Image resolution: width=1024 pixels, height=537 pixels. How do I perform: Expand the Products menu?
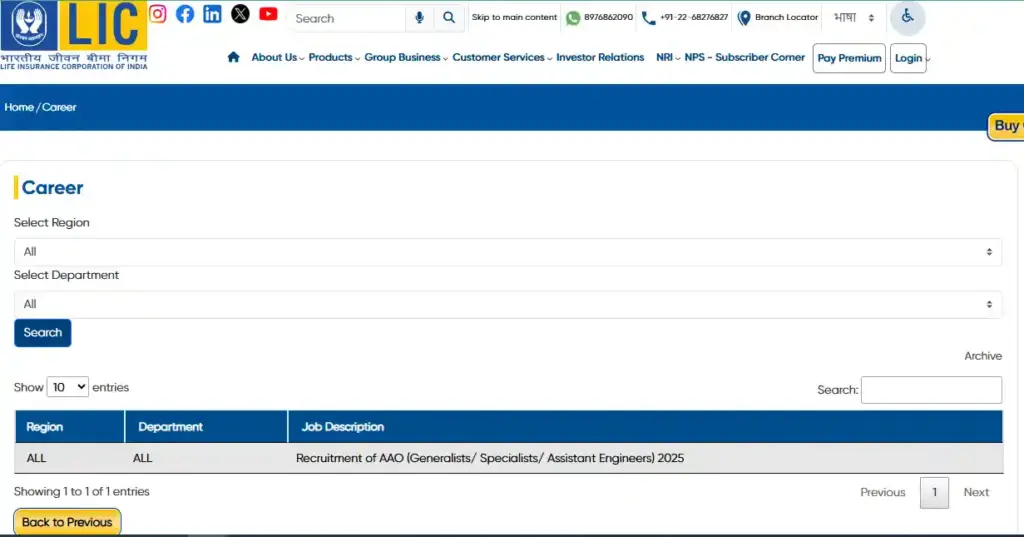334,57
